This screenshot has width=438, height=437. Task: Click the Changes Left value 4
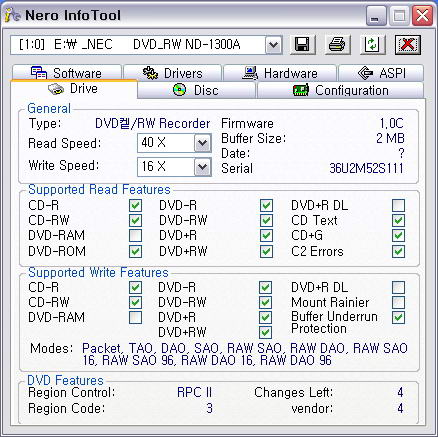[x=400, y=392]
